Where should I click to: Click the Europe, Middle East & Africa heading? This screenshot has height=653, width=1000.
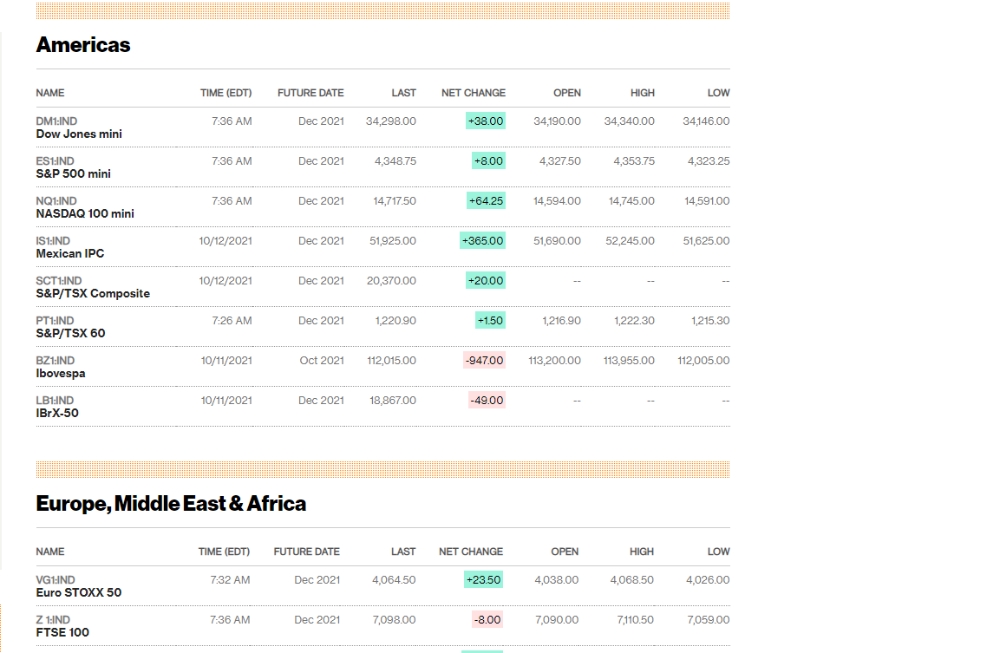coord(171,504)
